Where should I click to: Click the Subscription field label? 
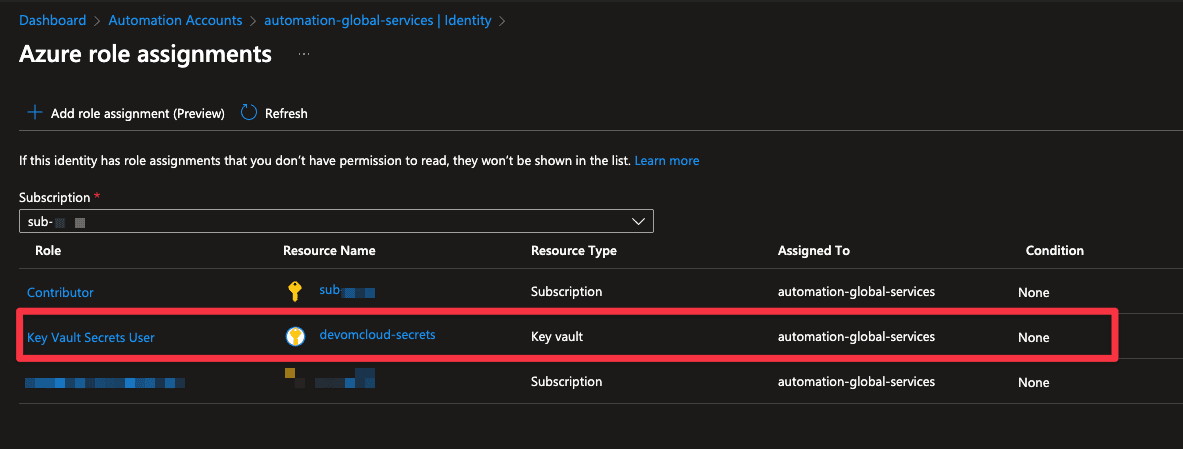tap(54, 197)
